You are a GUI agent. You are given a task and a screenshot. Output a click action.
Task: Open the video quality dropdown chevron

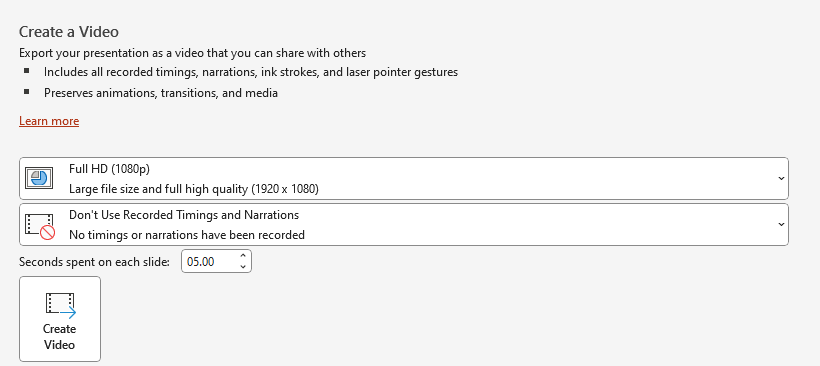point(781,178)
